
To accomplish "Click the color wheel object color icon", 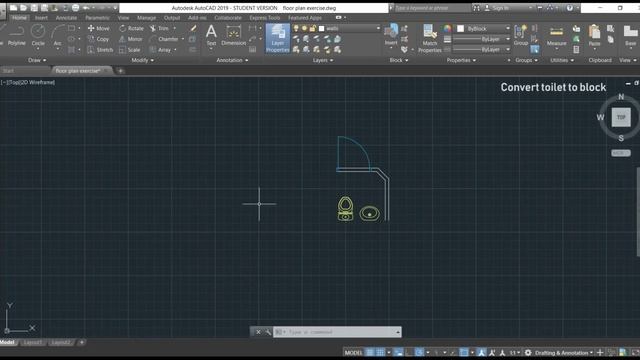I will click(448, 28).
